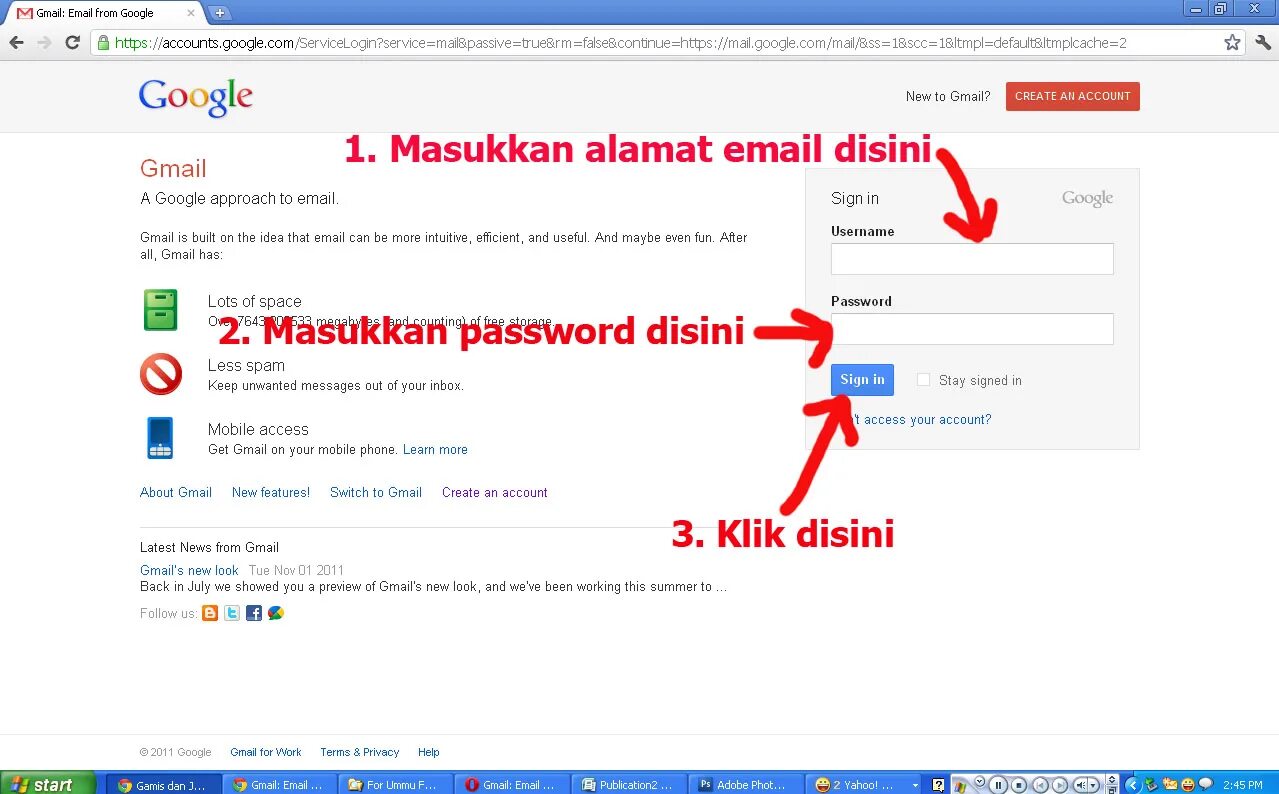This screenshot has width=1279, height=794.
Task: Open the Twitter follow icon
Action: [232, 613]
